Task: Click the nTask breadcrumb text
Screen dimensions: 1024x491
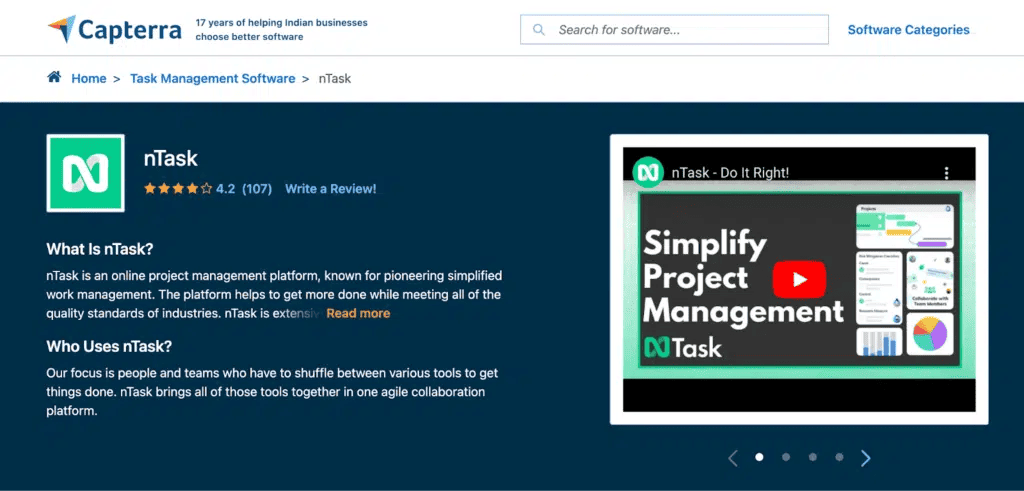Action: tap(335, 78)
